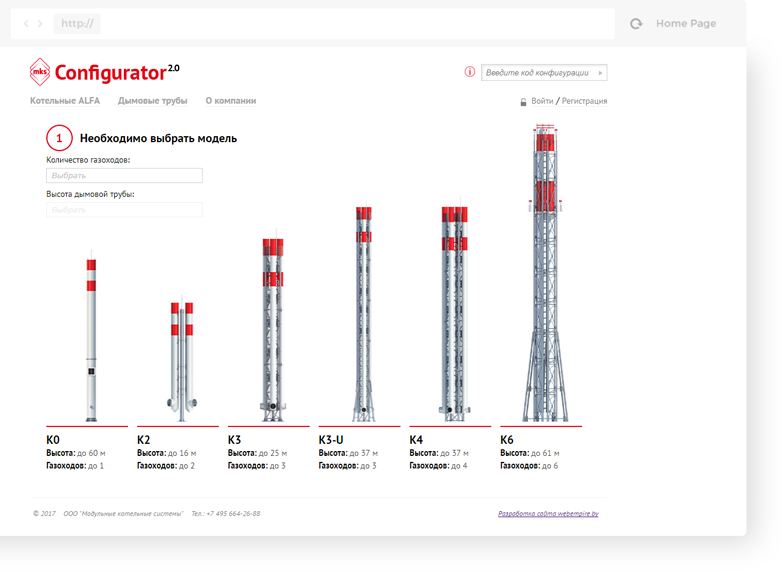
Task: Open the Котельные ALFA menu item
Action: pyautogui.click(x=65, y=100)
